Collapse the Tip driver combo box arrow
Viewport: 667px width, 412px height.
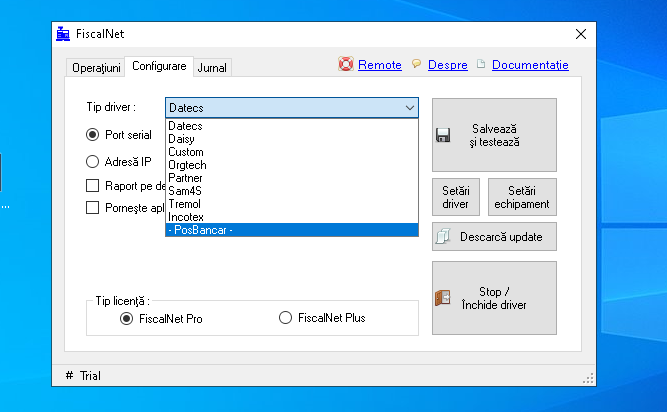410,108
